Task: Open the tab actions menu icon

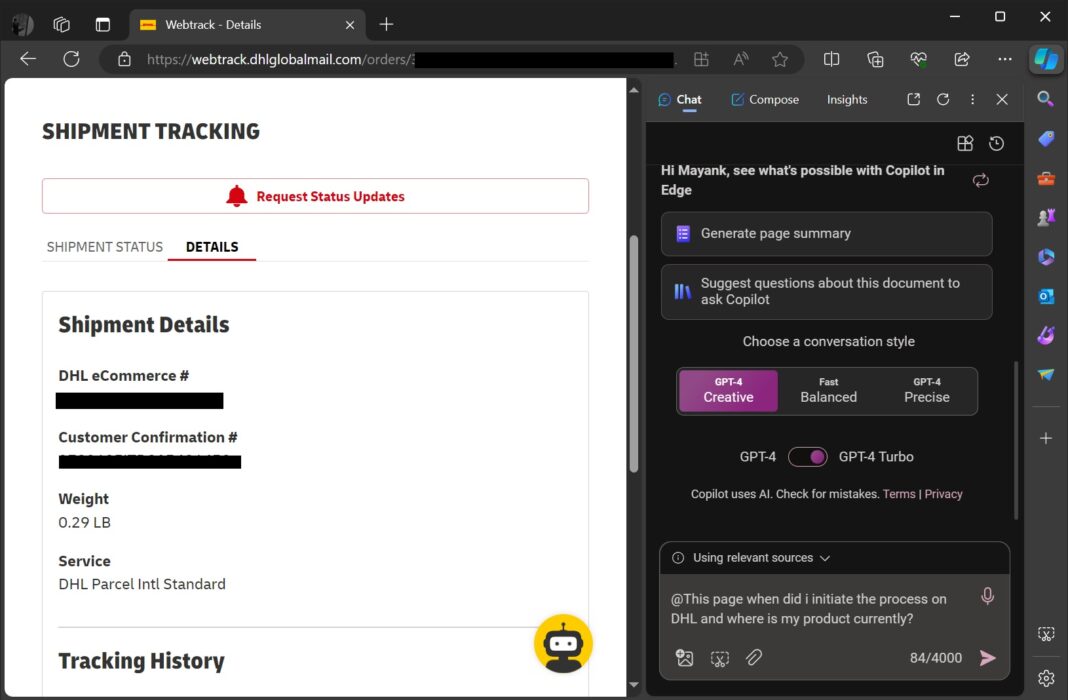Action: click(x=103, y=25)
